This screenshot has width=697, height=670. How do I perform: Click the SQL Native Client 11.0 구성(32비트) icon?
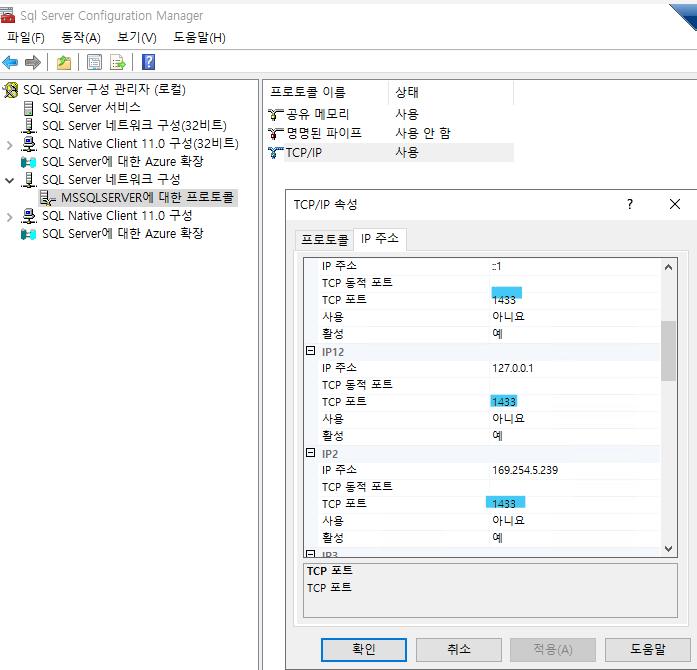29,144
